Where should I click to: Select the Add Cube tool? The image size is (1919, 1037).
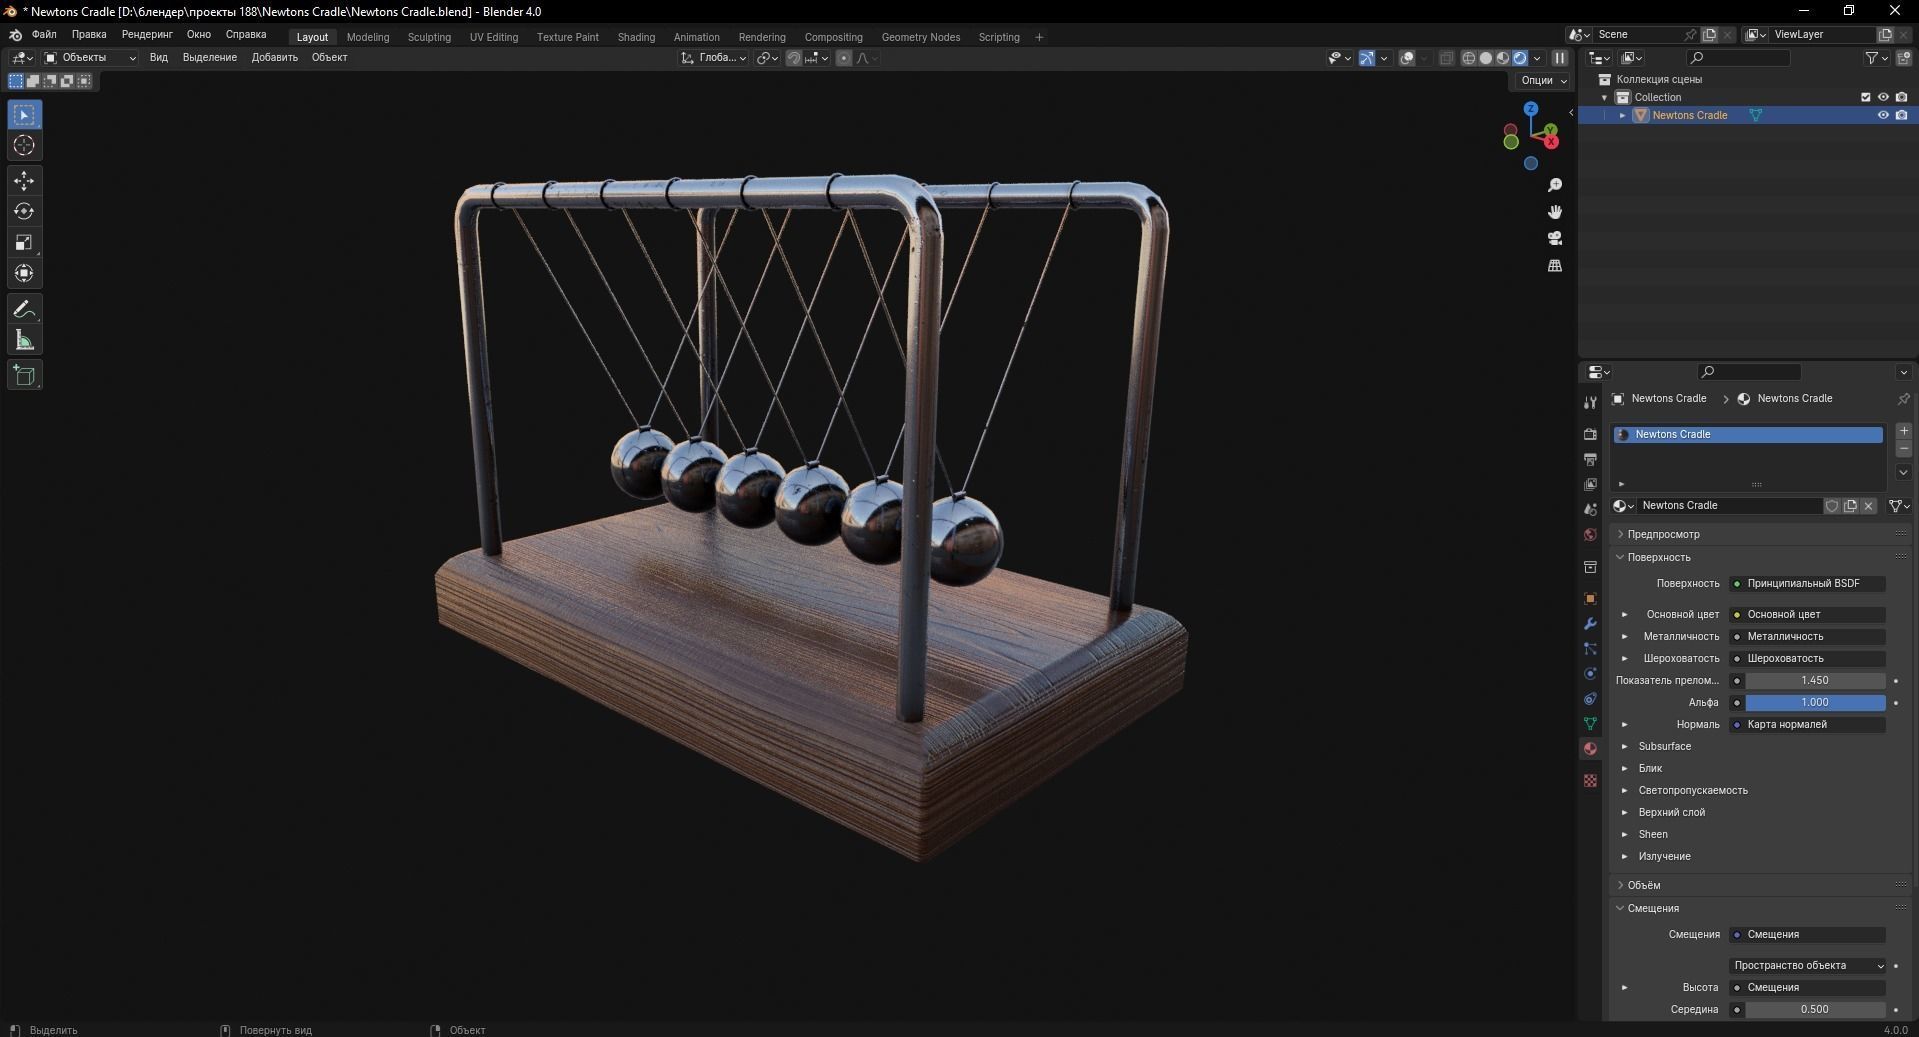click(x=24, y=376)
